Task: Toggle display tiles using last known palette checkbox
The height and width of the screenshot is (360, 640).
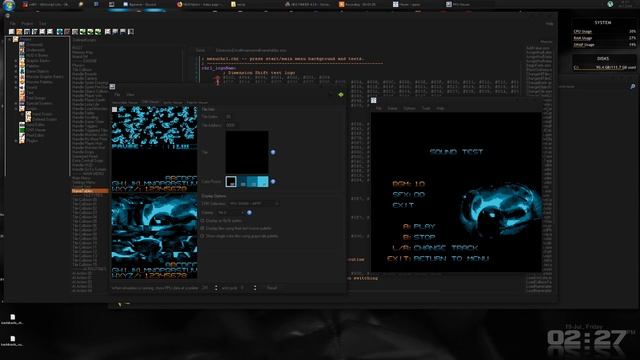Action: click(202, 228)
